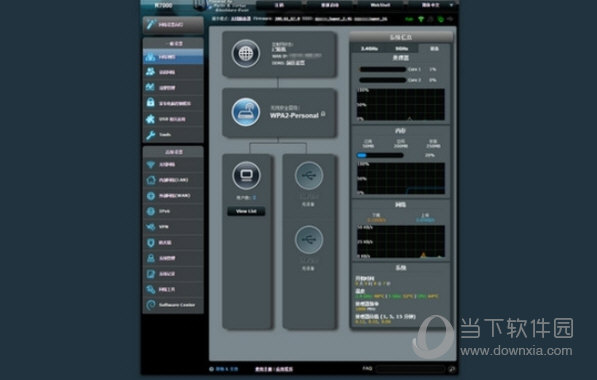Click the reboot button in top bar
The image size is (597, 380).
coord(330,5)
